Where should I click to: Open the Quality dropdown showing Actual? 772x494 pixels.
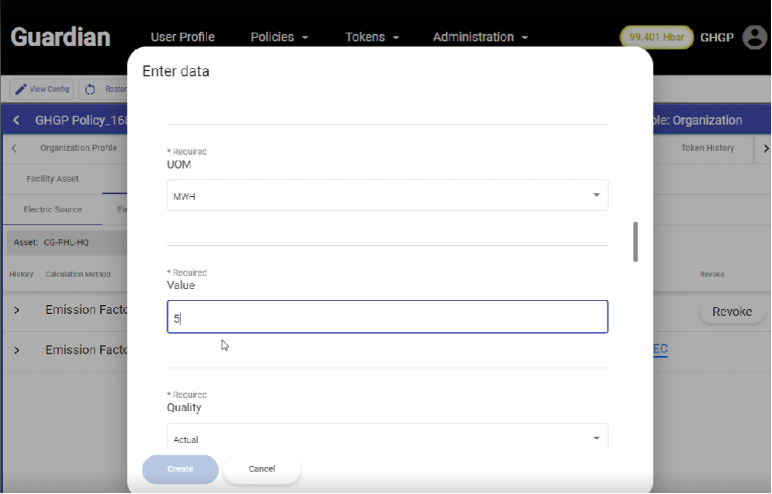(387, 439)
